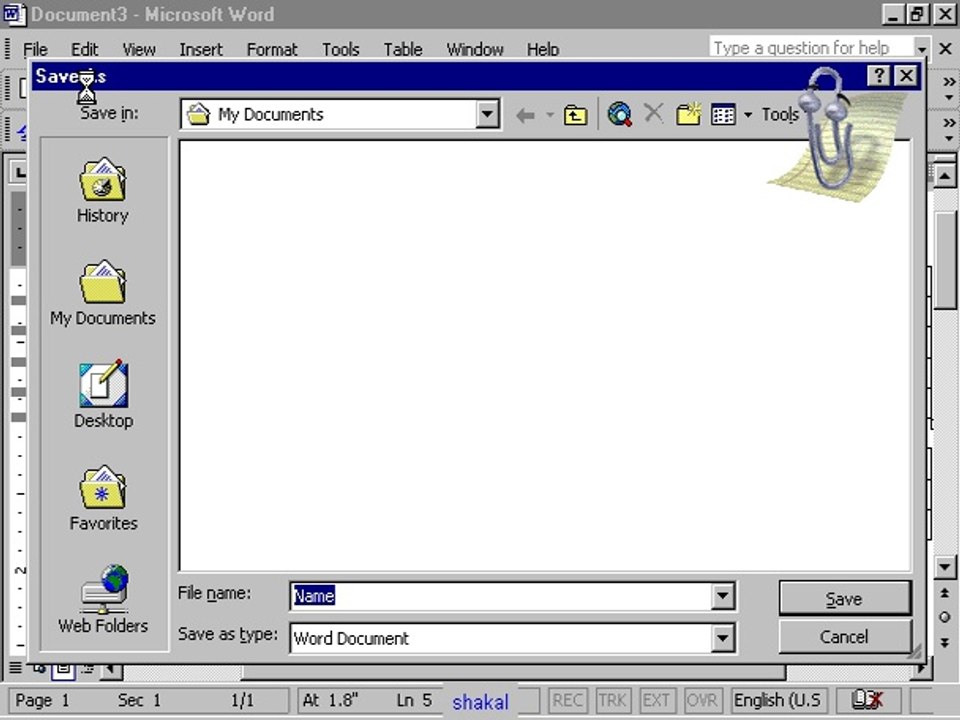The height and width of the screenshot is (720, 960).
Task: Click English (U.S language indicator
Action: (778, 700)
